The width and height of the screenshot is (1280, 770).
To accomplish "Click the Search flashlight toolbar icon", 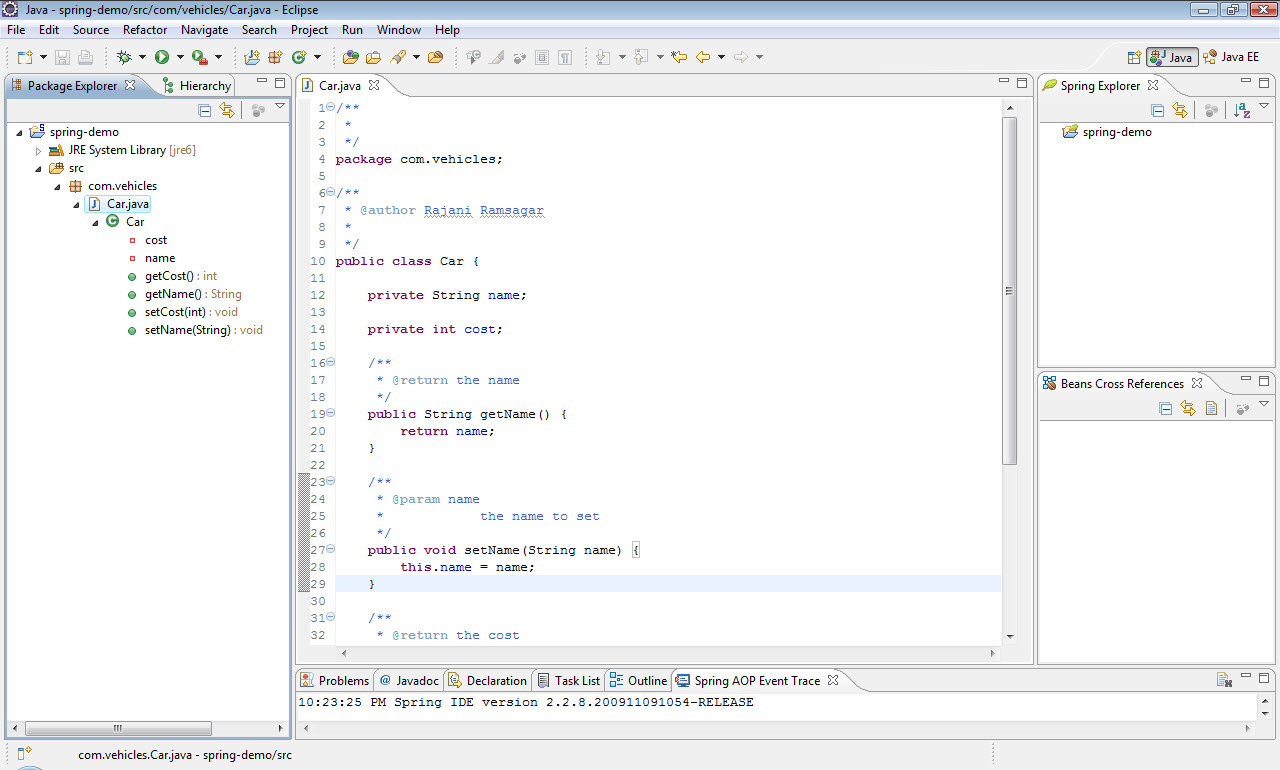I will point(397,57).
